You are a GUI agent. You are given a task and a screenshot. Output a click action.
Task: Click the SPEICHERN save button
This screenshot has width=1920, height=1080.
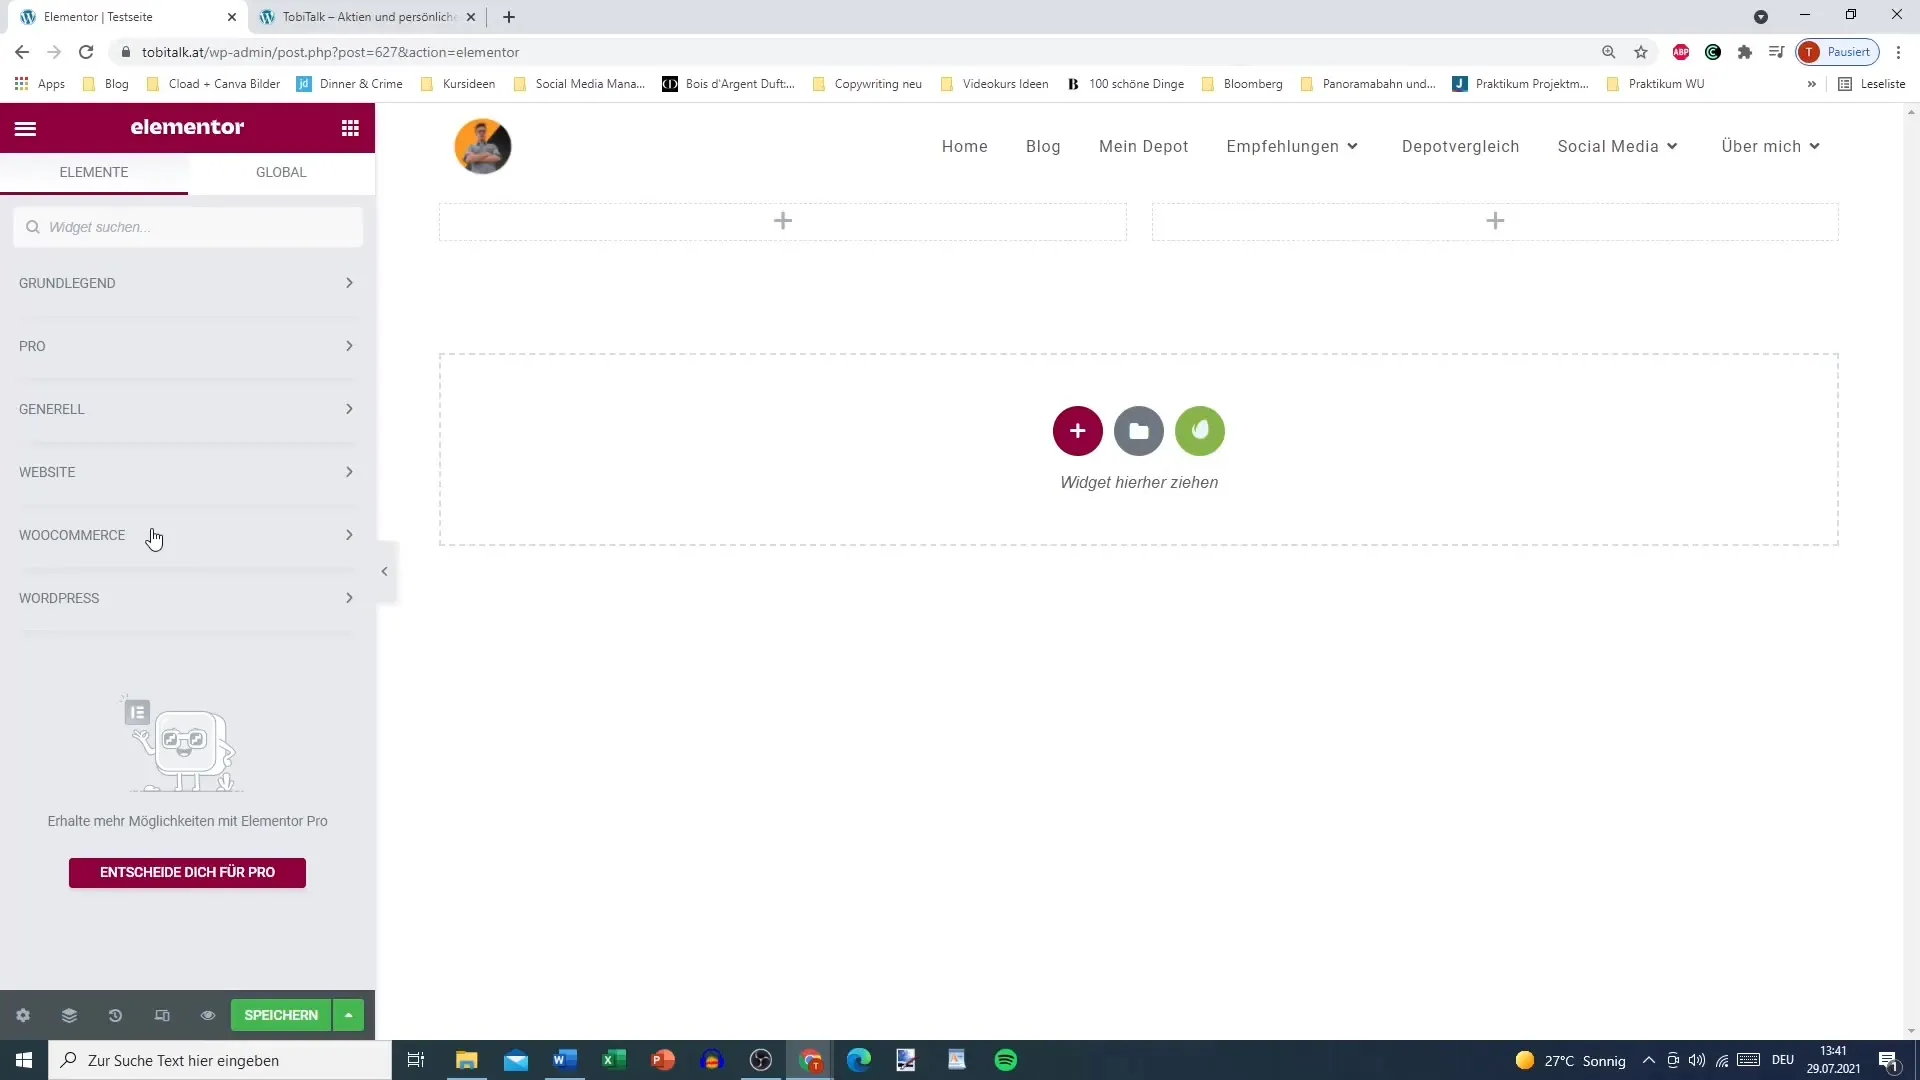point(281,1015)
